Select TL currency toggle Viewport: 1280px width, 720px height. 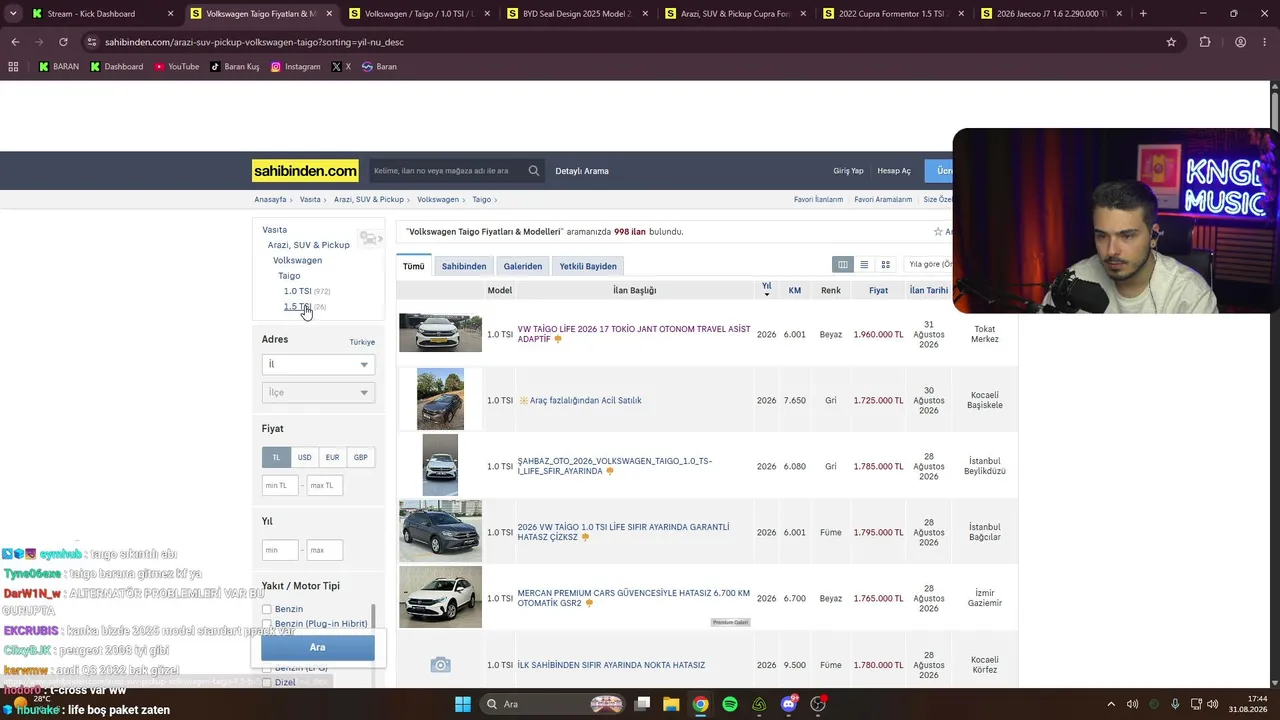pos(276,457)
